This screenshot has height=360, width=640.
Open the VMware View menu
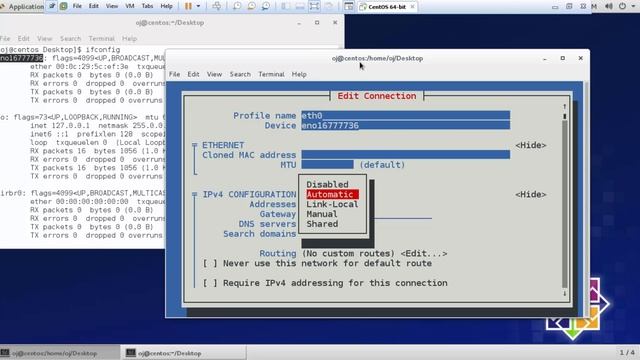111,6
